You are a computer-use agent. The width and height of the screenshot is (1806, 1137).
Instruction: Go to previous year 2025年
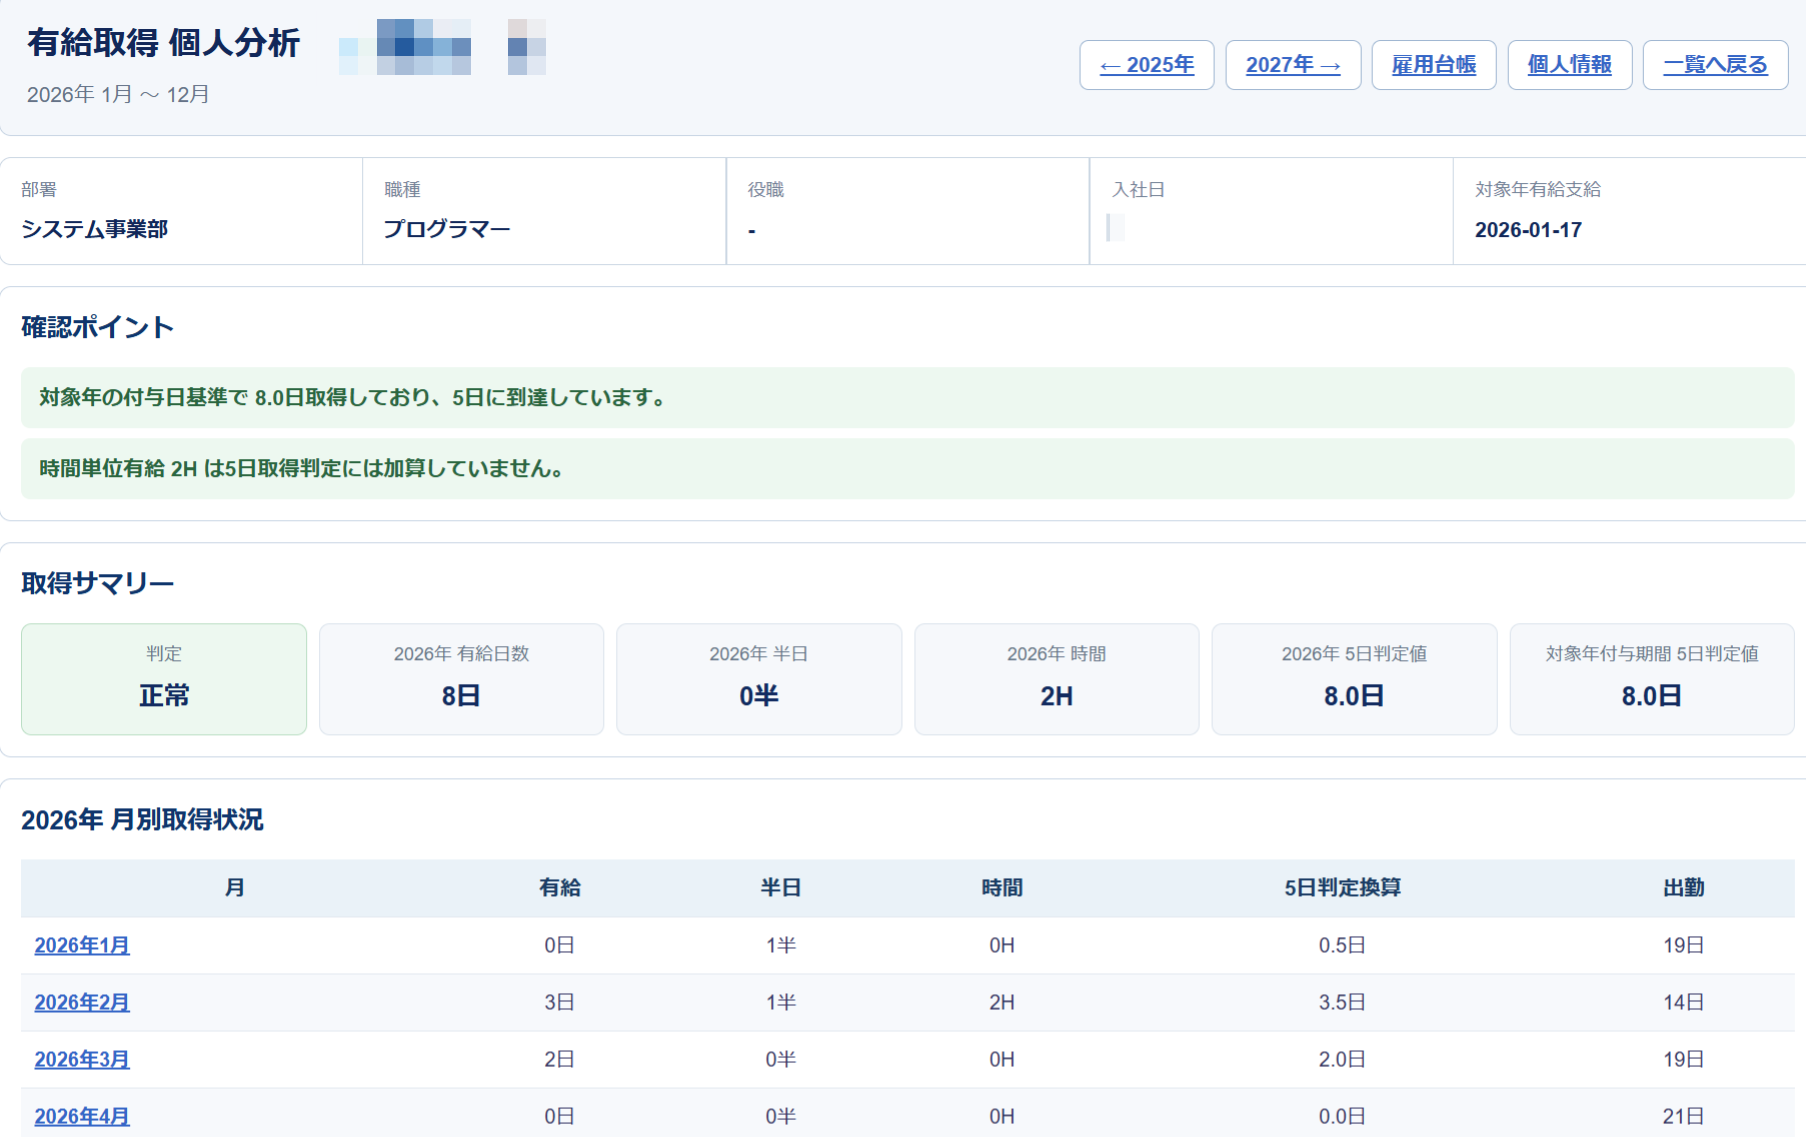pyautogui.click(x=1146, y=65)
